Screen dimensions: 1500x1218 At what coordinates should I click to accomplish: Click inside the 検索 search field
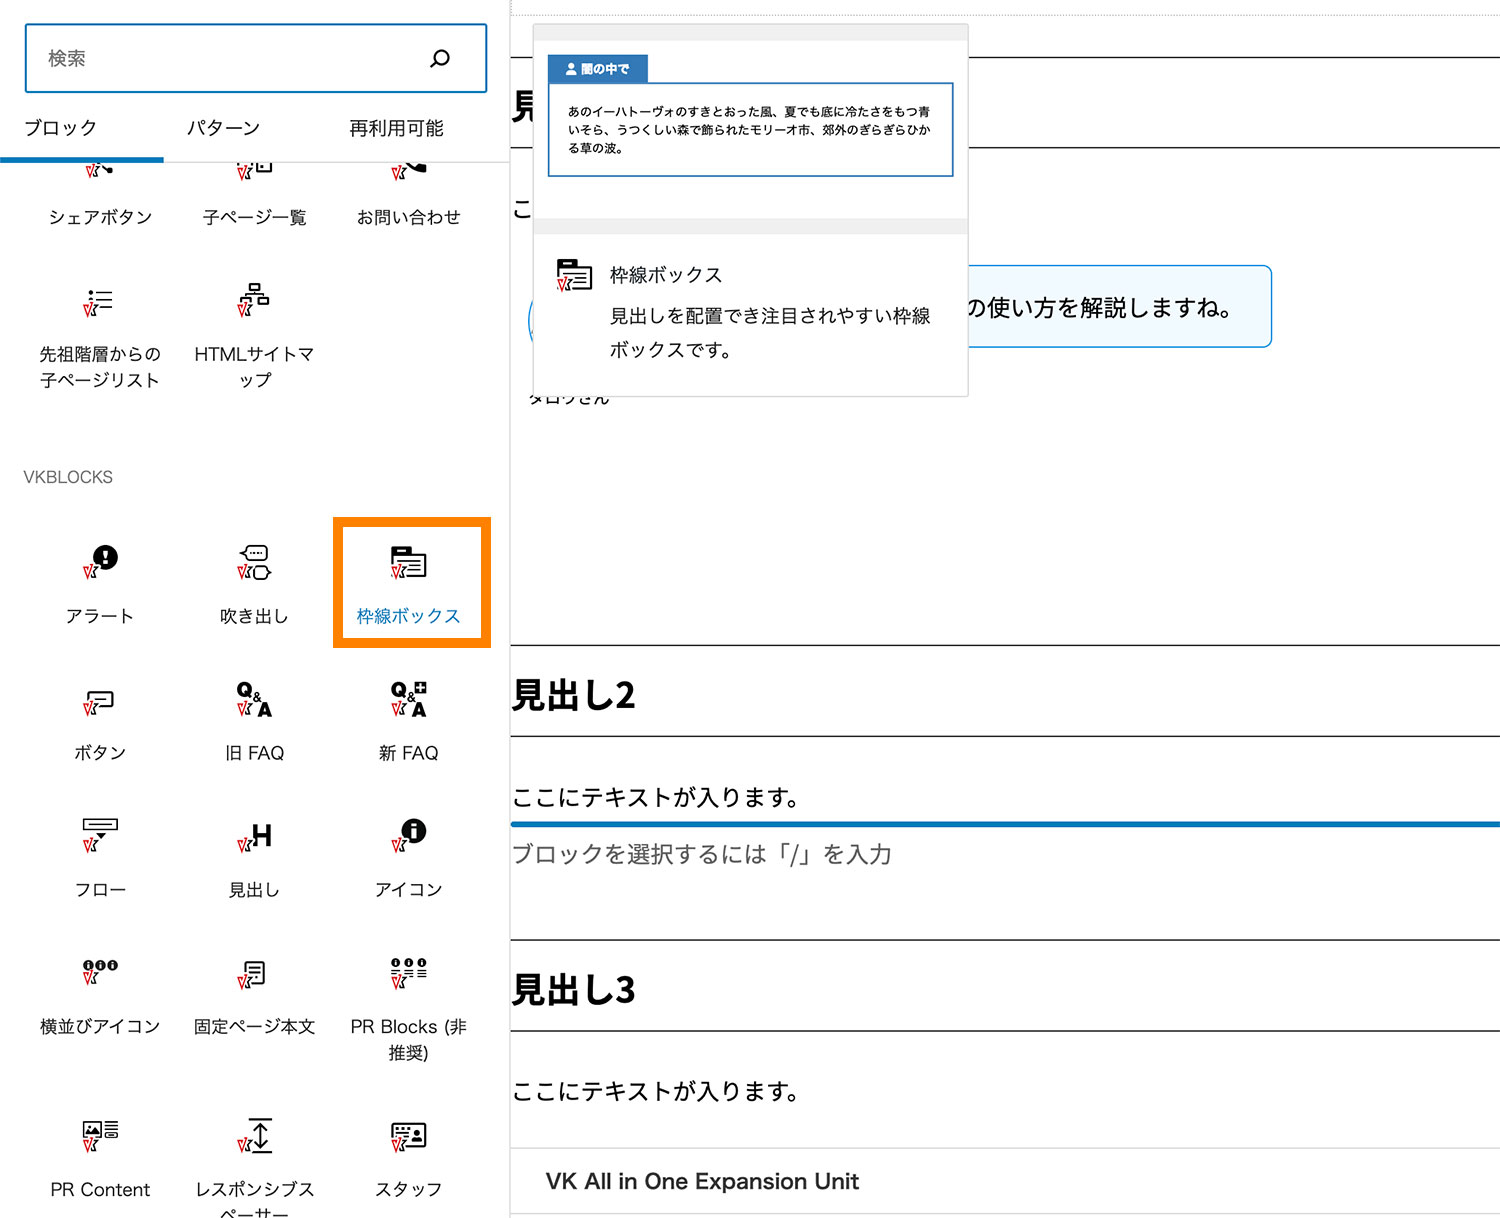click(200, 58)
